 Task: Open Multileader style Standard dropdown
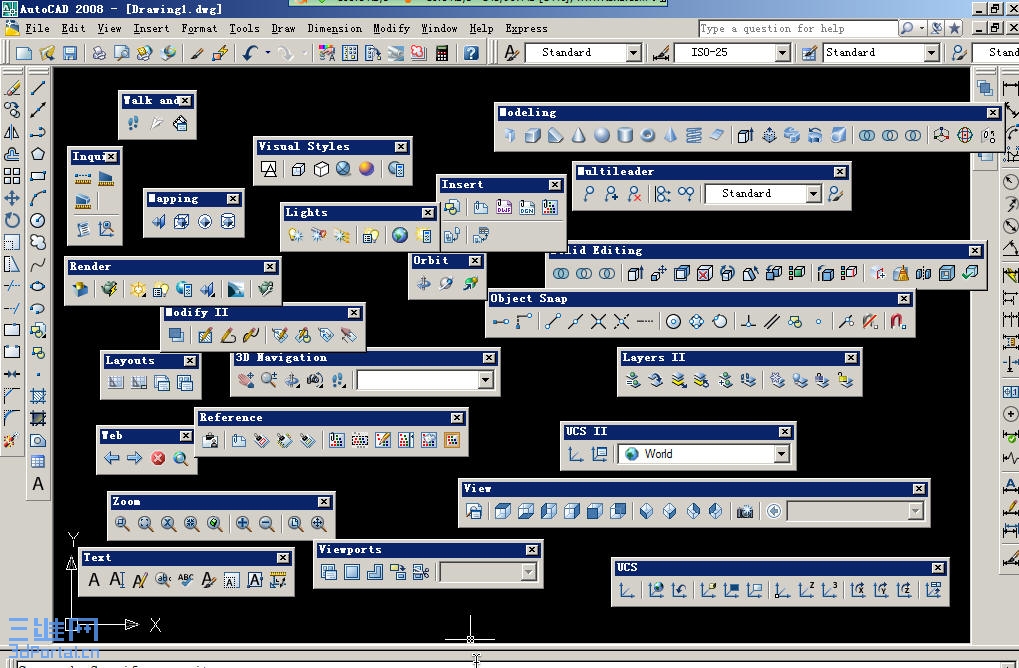(813, 194)
